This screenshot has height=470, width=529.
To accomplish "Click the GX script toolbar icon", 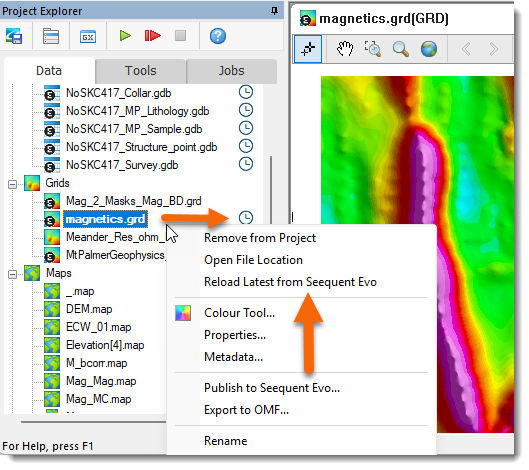I will (88, 36).
